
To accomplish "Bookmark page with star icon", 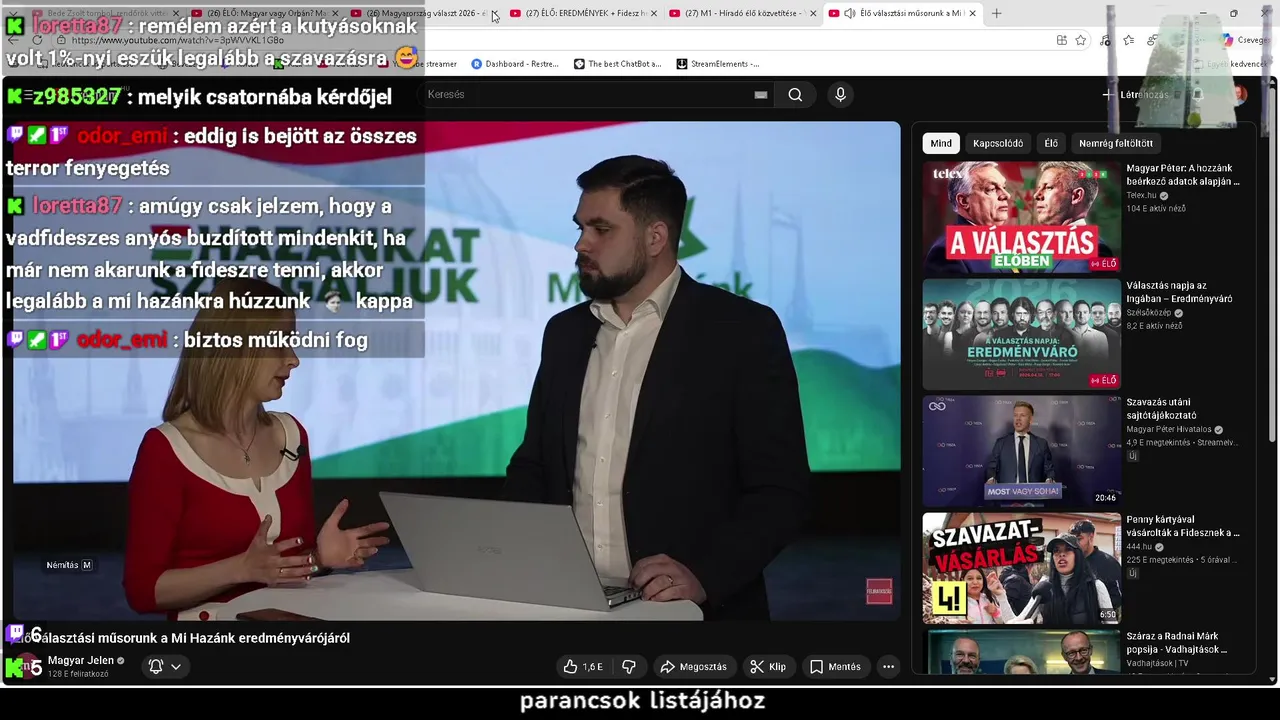I will pyautogui.click(x=1081, y=40).
